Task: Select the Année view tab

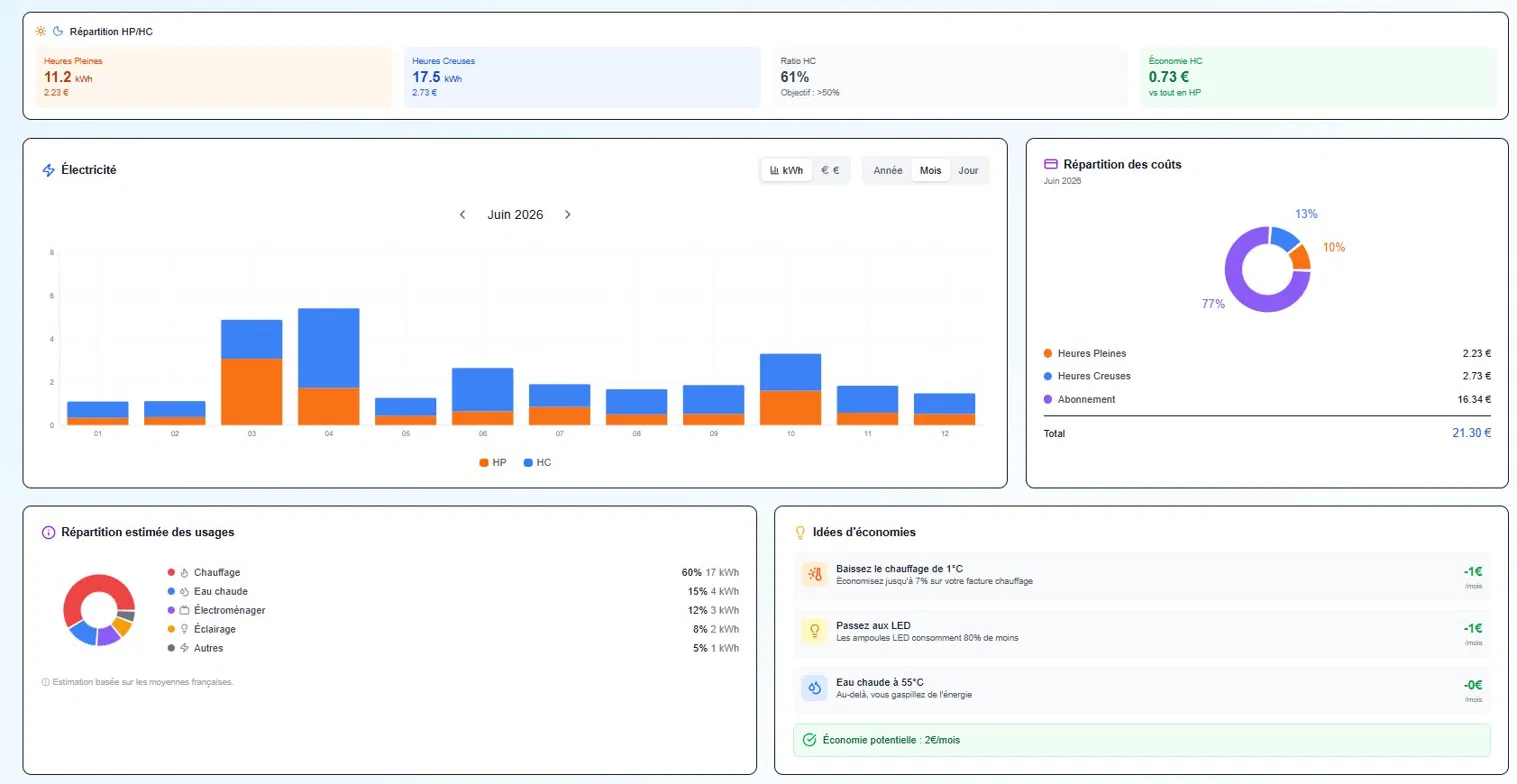Action: click(x=888, y=170)
